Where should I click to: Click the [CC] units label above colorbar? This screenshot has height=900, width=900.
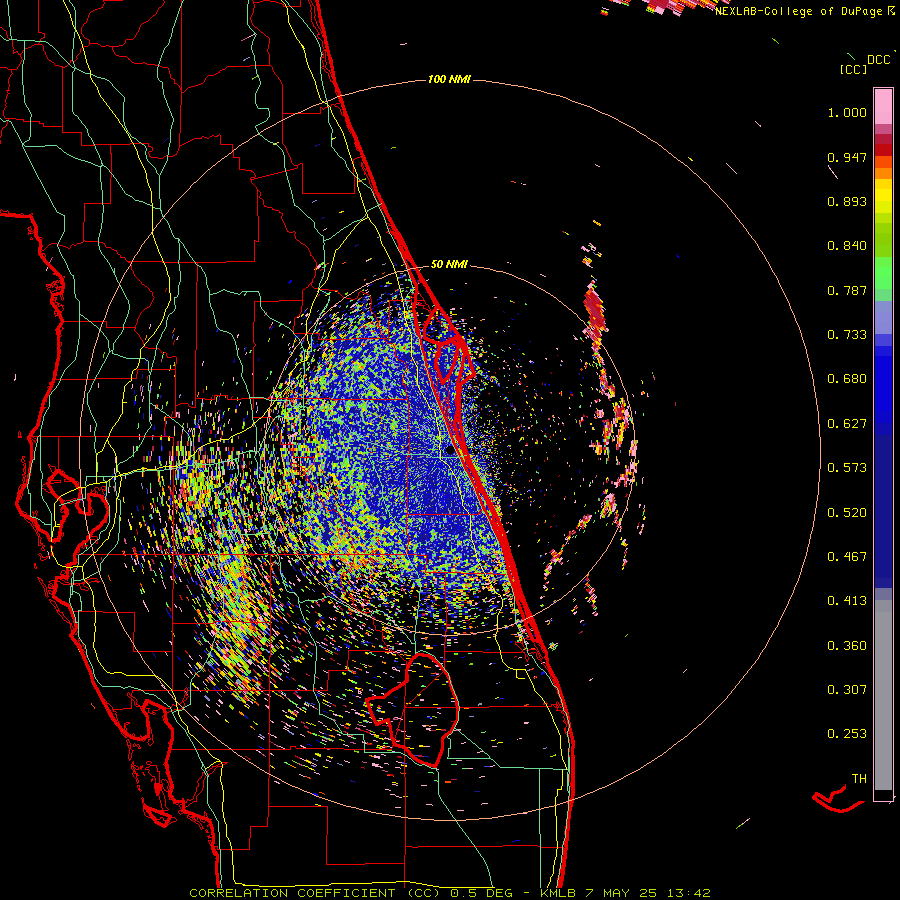[853, 69]
